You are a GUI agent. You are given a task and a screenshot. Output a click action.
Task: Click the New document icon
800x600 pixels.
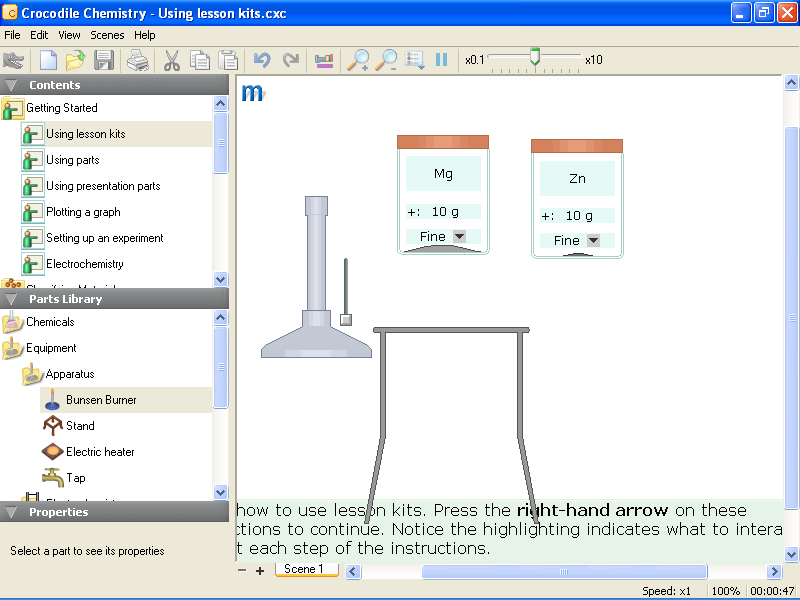[48, 60]
